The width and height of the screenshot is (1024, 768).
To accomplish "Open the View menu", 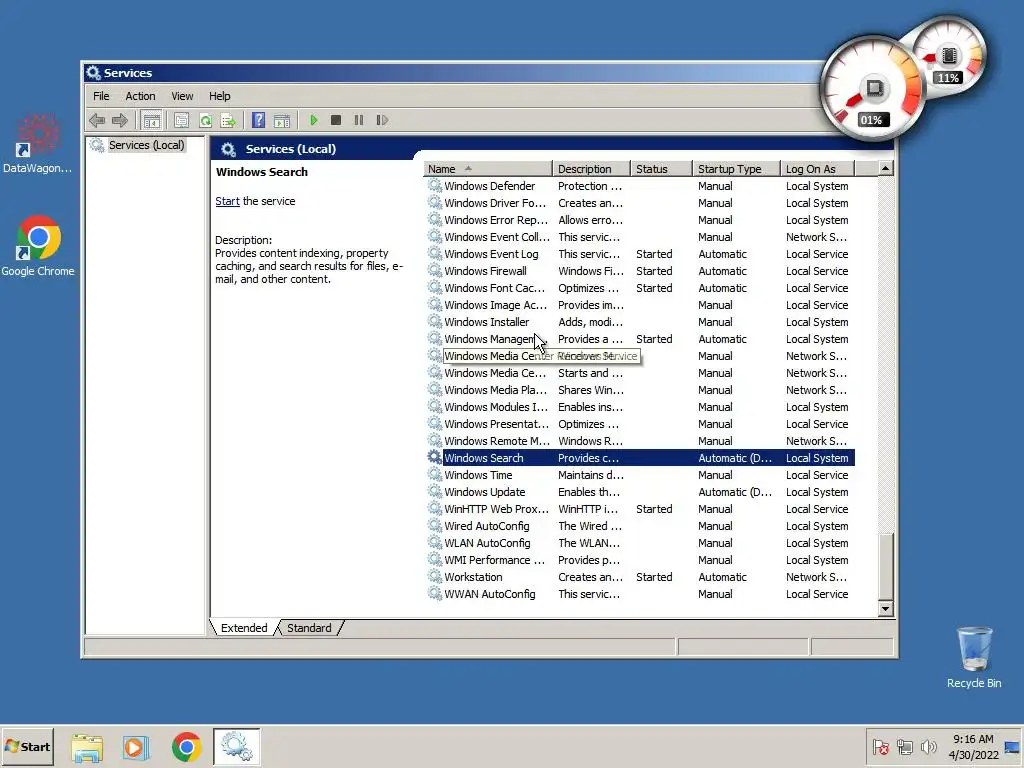I will (182, 96).
